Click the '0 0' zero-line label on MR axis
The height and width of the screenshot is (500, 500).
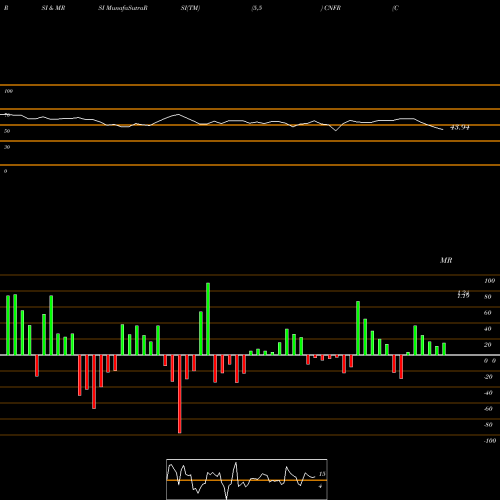coord(490,361)
